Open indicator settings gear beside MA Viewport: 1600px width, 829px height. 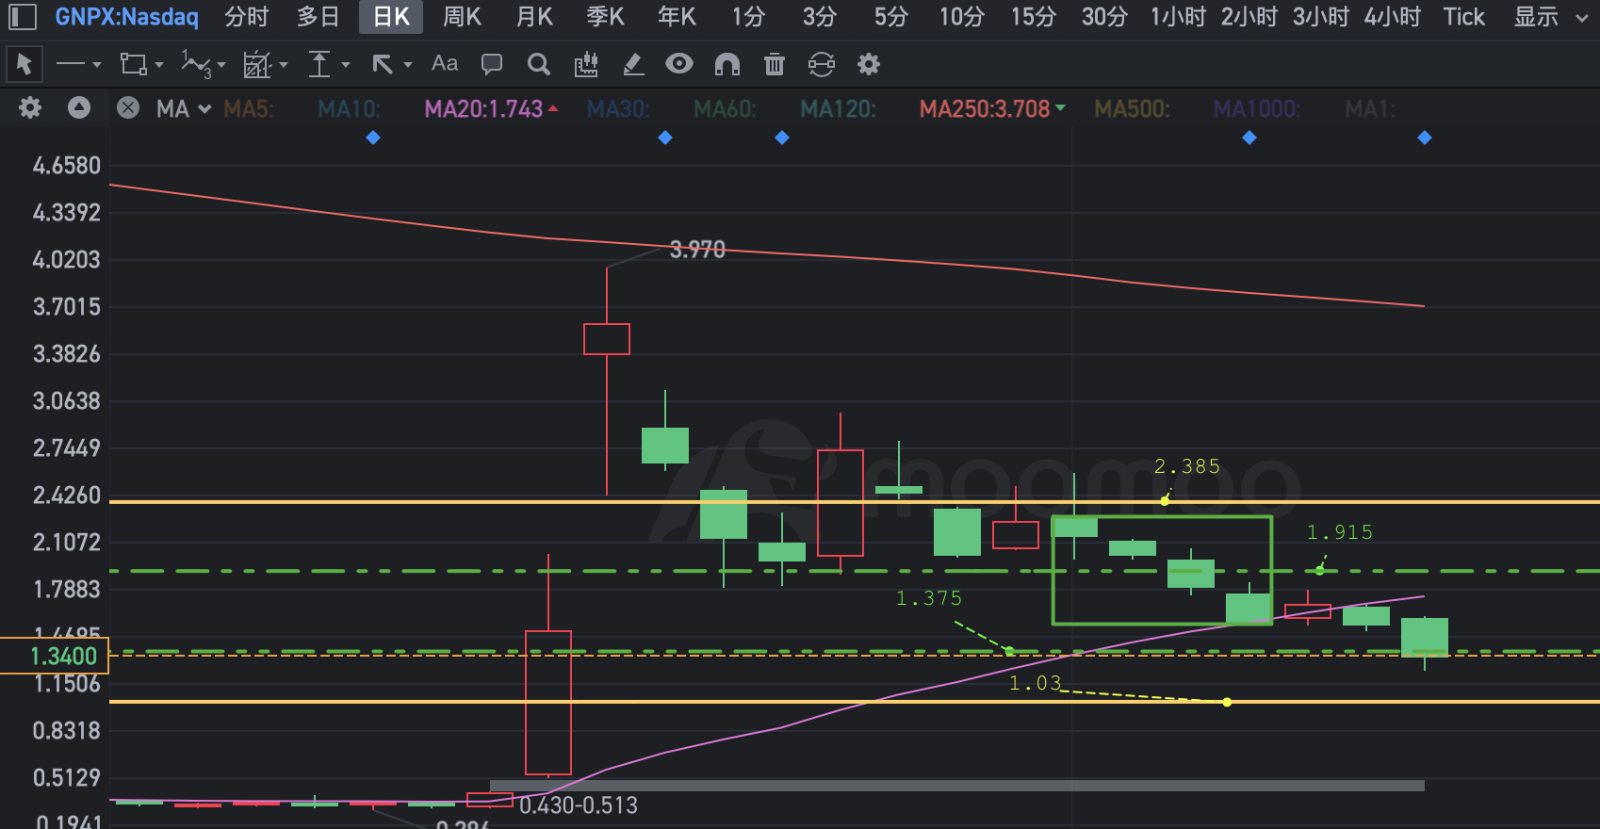coord(30,108)
